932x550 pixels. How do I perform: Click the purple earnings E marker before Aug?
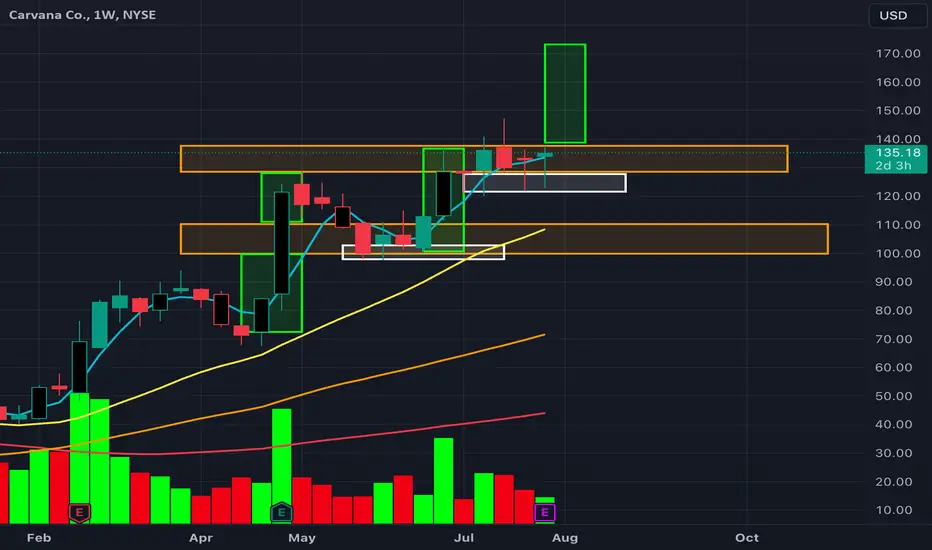coord(544,512)
